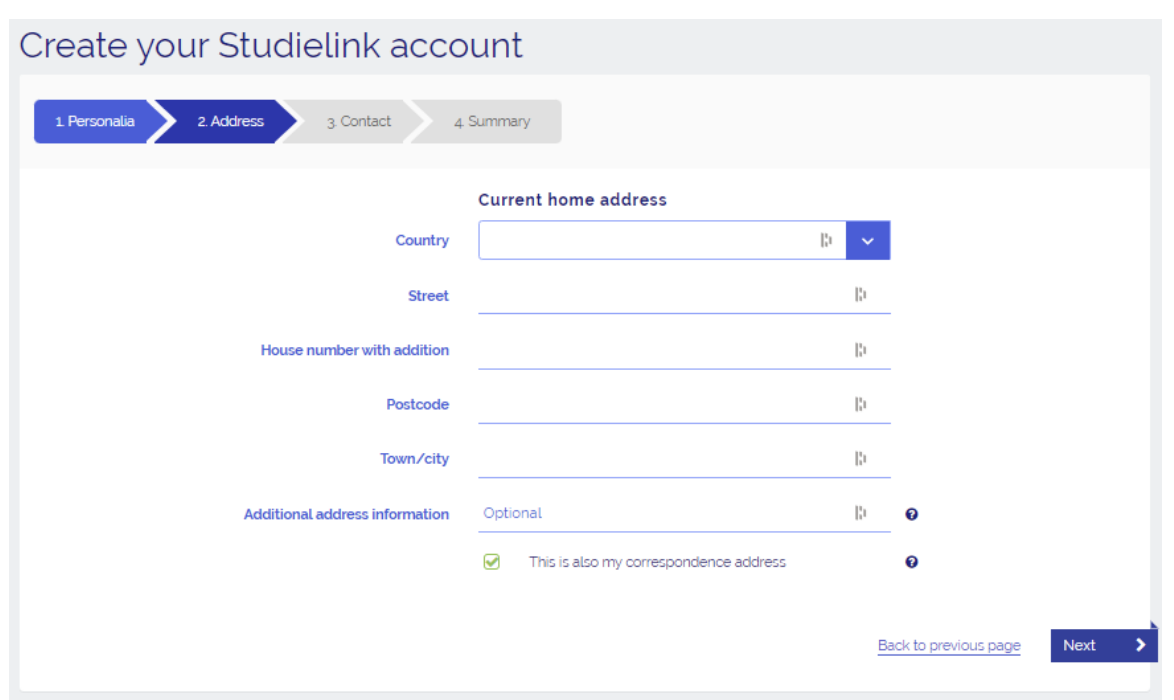The width and height of the screenshot is (1174, 700).
Task: Open the 4. Summary step
Action: [491, 121]
